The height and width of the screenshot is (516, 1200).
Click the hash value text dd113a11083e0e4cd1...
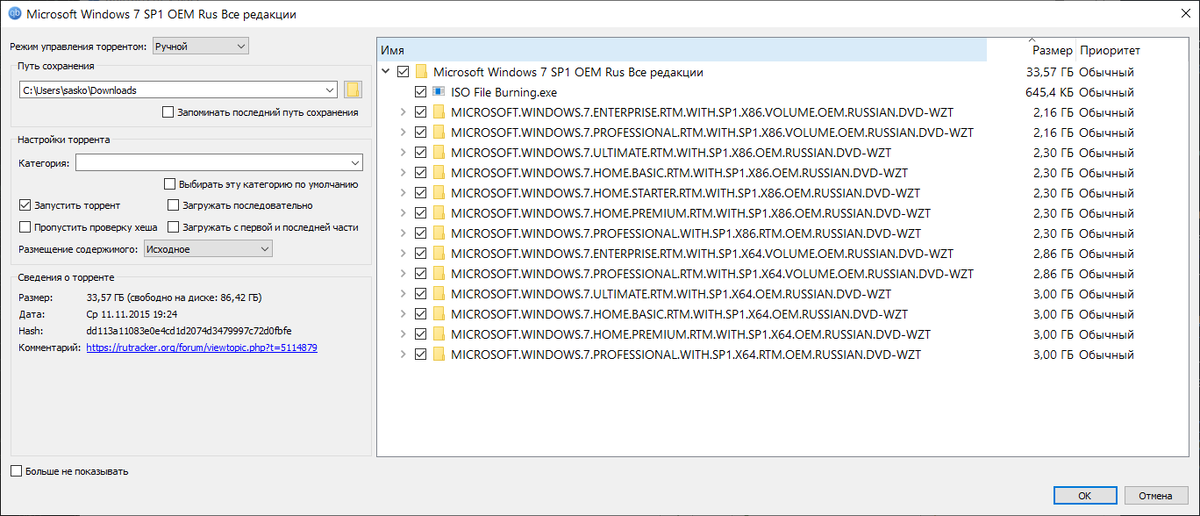click(189, 331)
